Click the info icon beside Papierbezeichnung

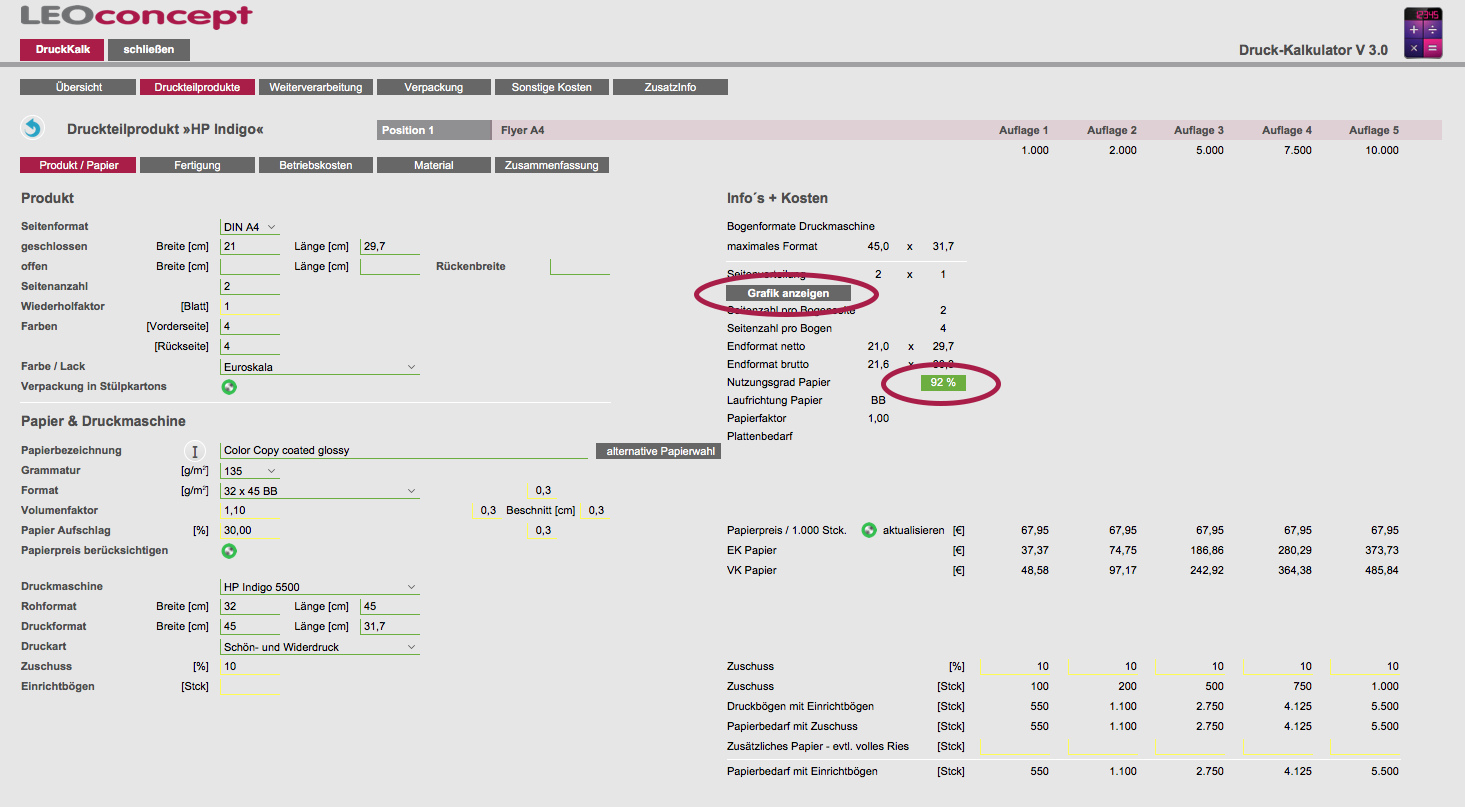195,451
